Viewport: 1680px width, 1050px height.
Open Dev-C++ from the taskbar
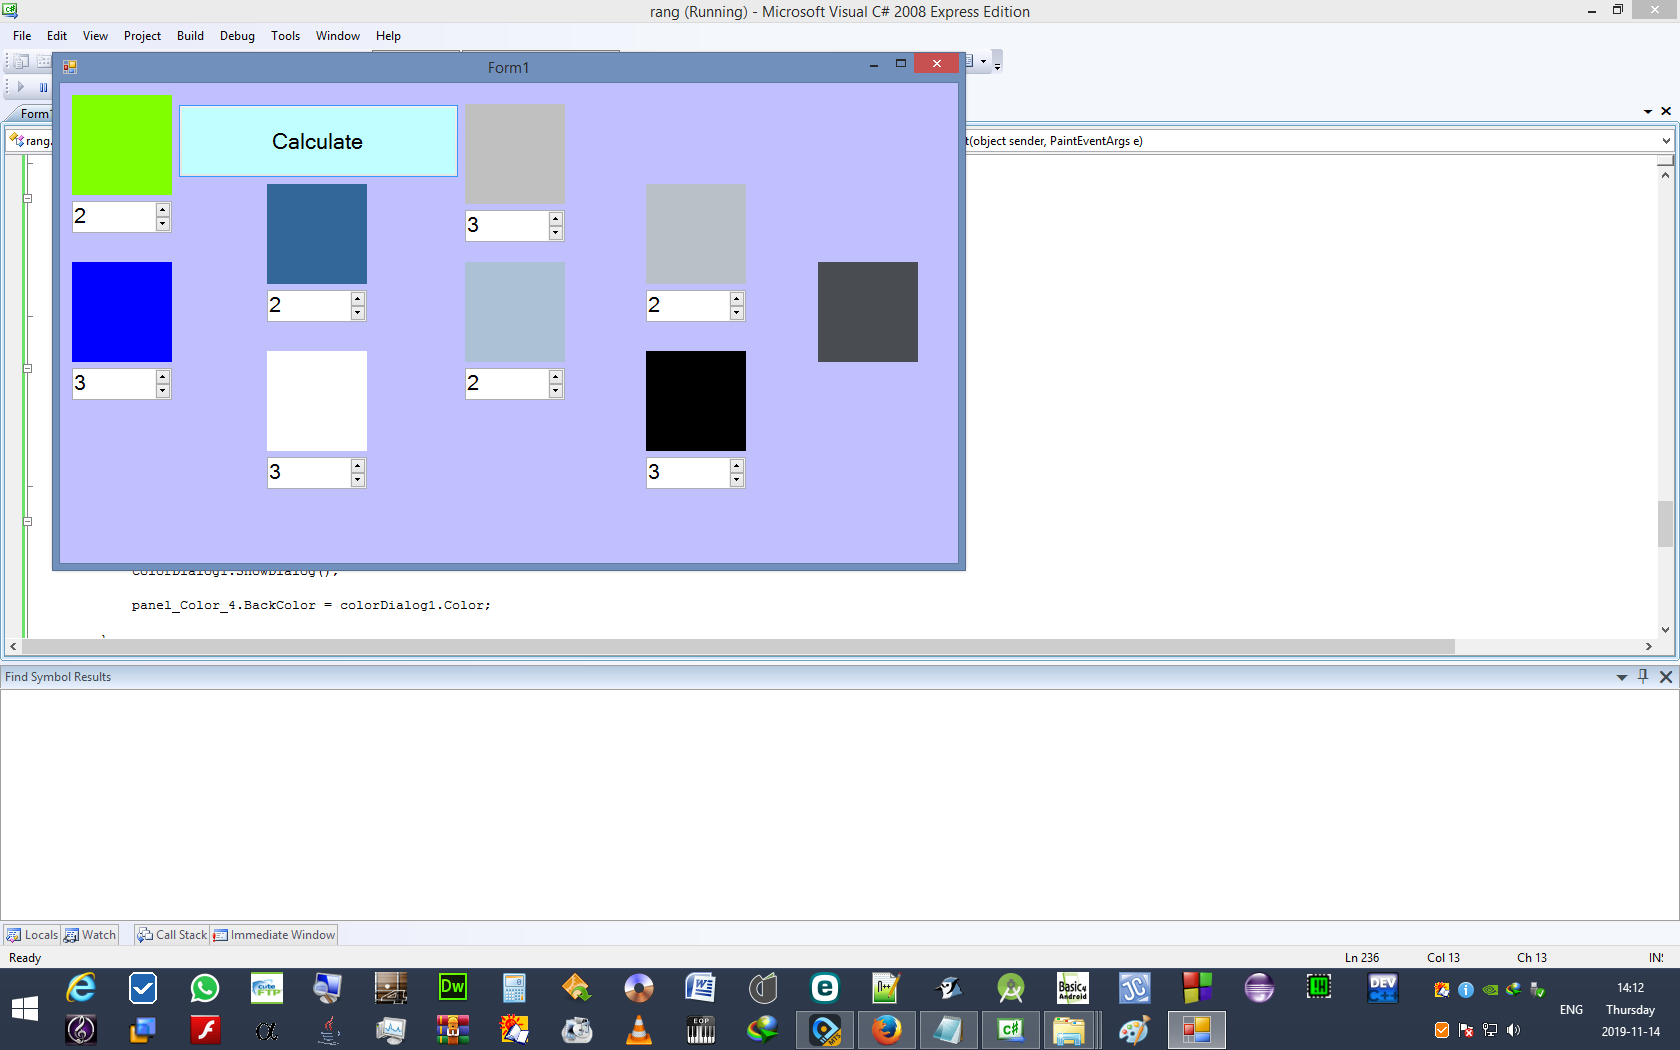[1382, 988]
